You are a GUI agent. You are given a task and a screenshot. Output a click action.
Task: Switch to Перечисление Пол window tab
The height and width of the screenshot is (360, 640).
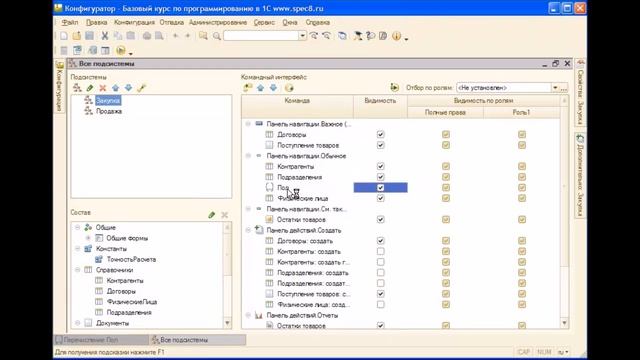click(101, 340)
